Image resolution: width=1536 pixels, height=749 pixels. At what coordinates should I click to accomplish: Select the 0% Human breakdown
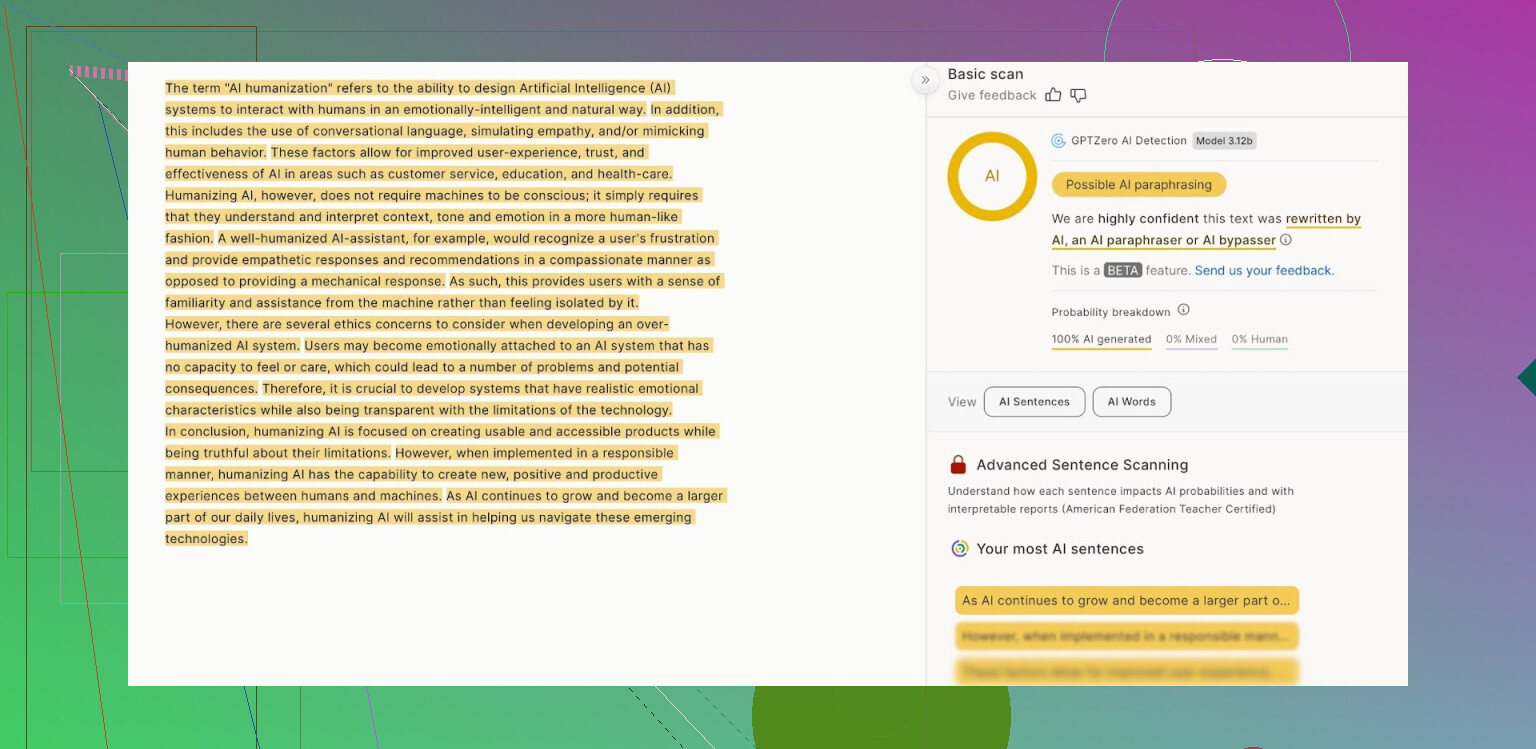pos(1259,340)
